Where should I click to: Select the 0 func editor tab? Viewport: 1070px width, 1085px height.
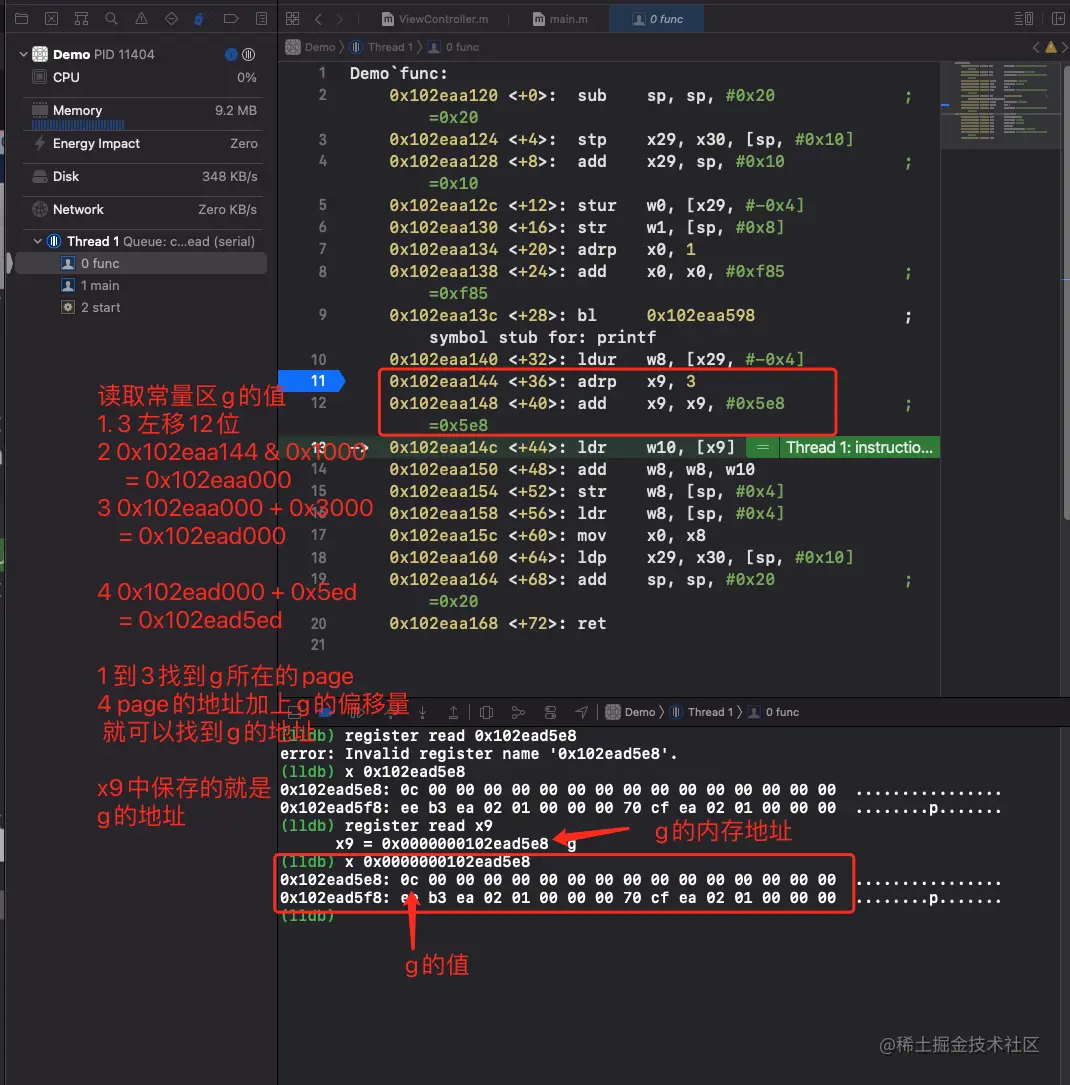pyautogui.click(x=657, y=19)
